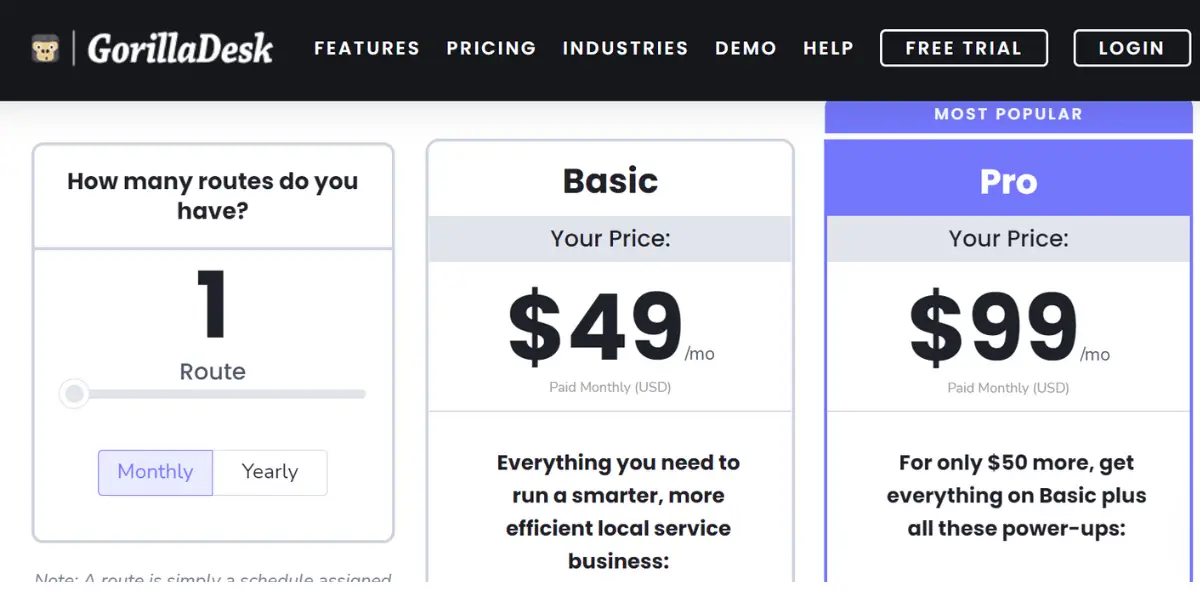Open the Industries navigation item
This screenshot has height=600, width=1200.
tap(625, 48)
